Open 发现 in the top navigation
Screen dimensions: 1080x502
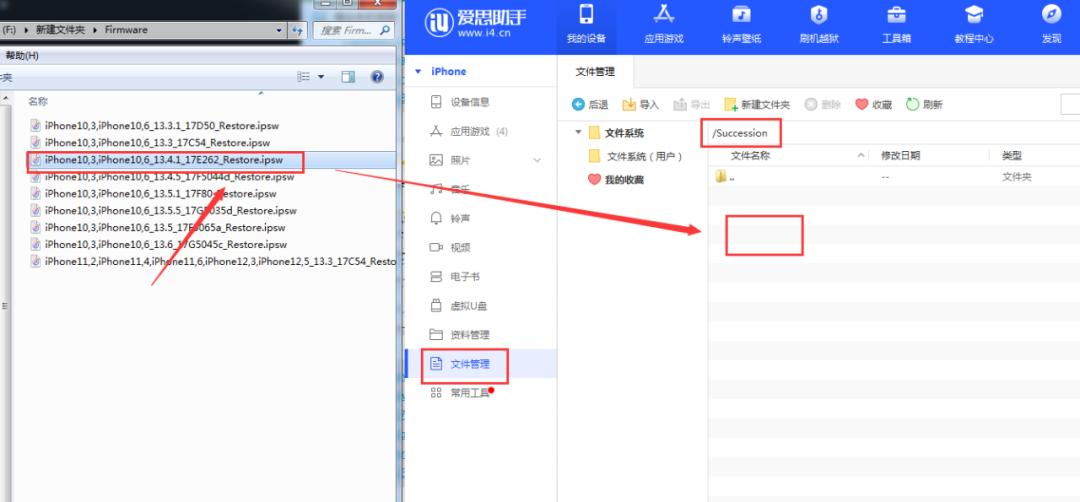[x=1051, y=25]
